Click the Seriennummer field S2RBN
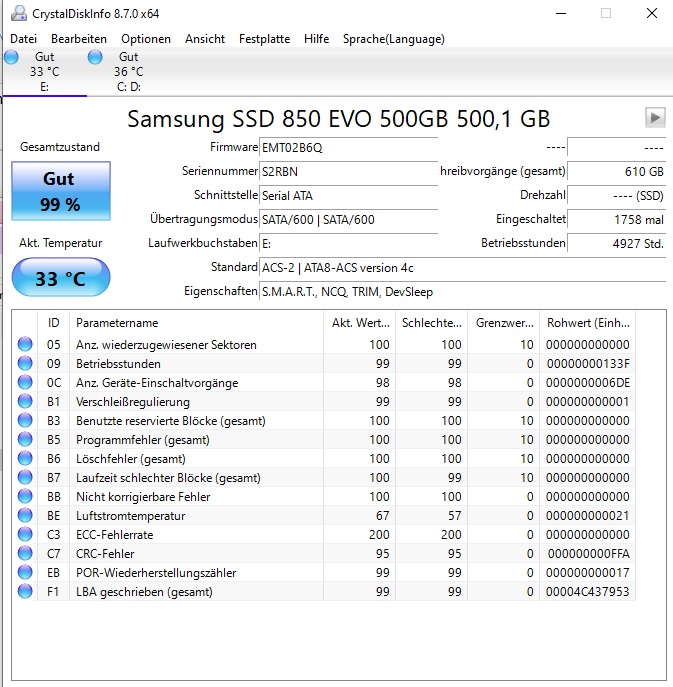Screen dimensions: 673x687 coord(348,171)
